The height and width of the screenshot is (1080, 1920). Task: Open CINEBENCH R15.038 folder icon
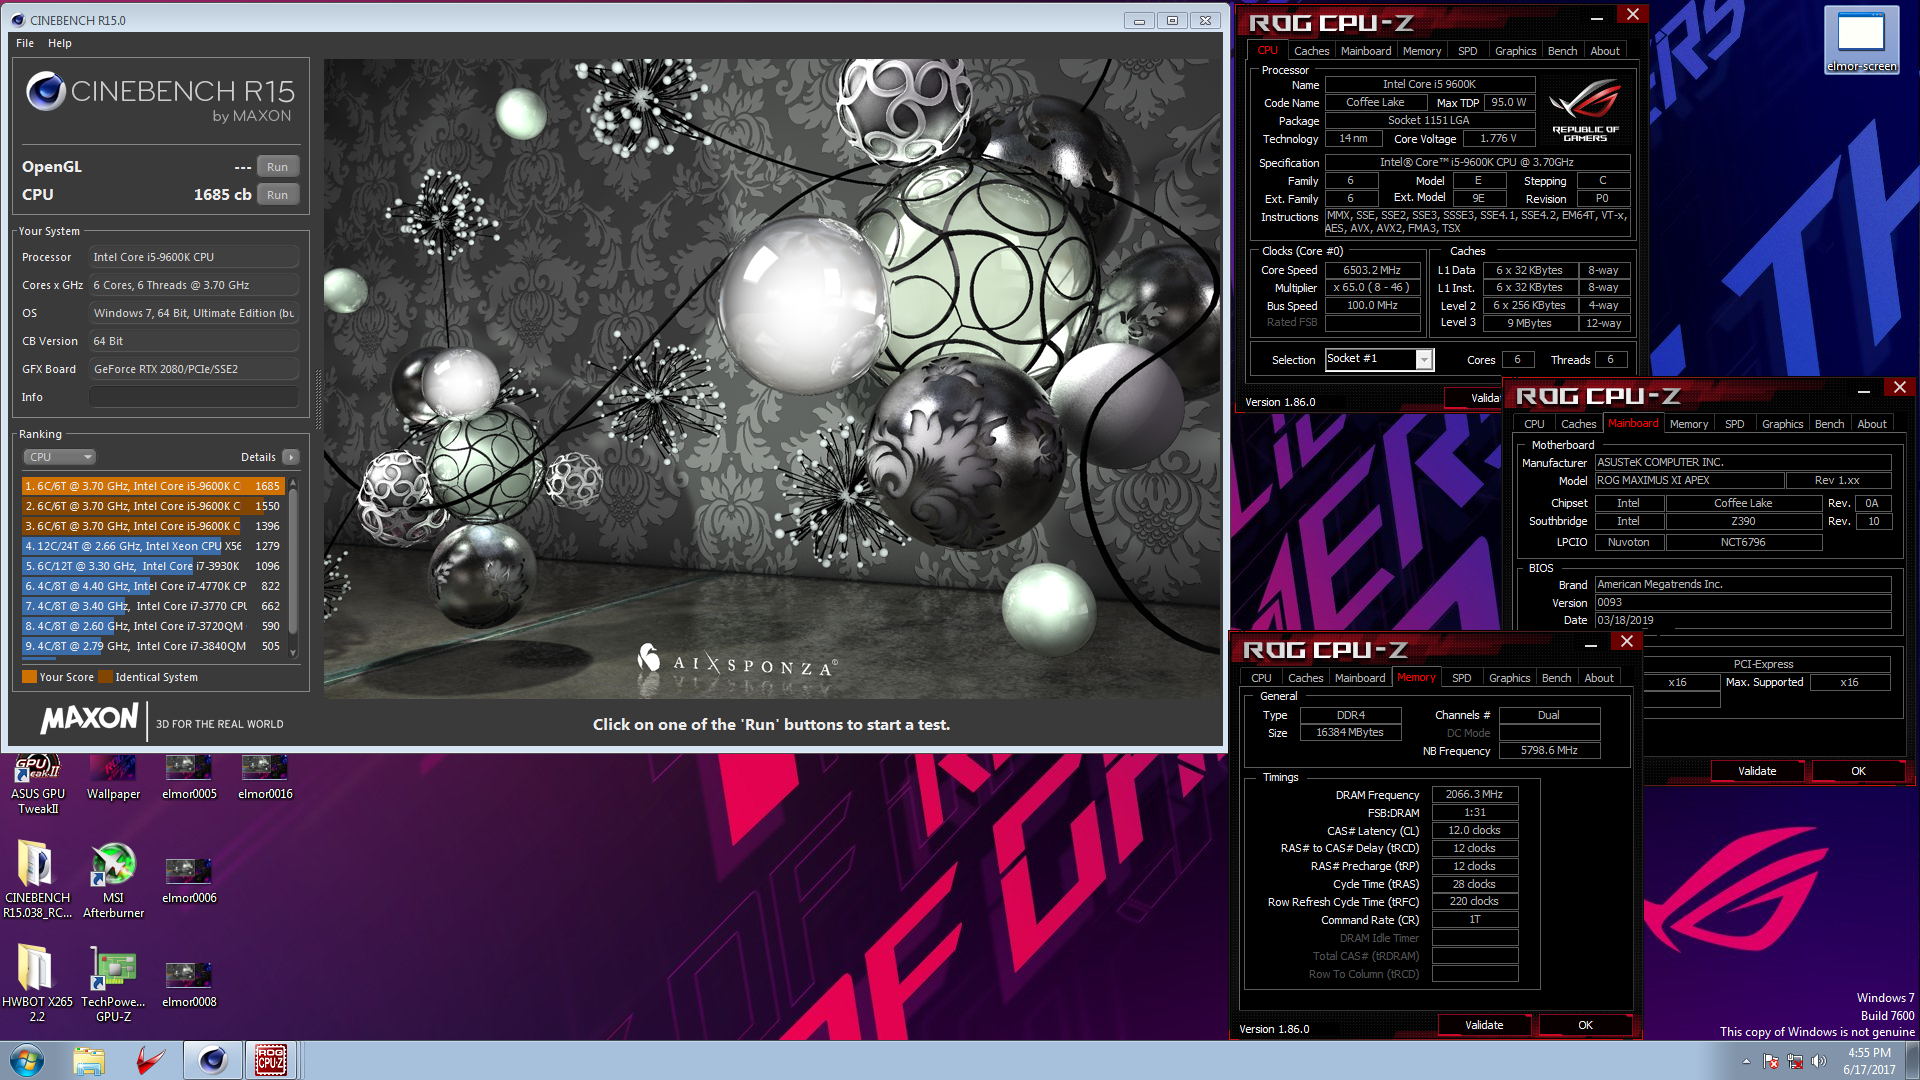coord(37,880)
